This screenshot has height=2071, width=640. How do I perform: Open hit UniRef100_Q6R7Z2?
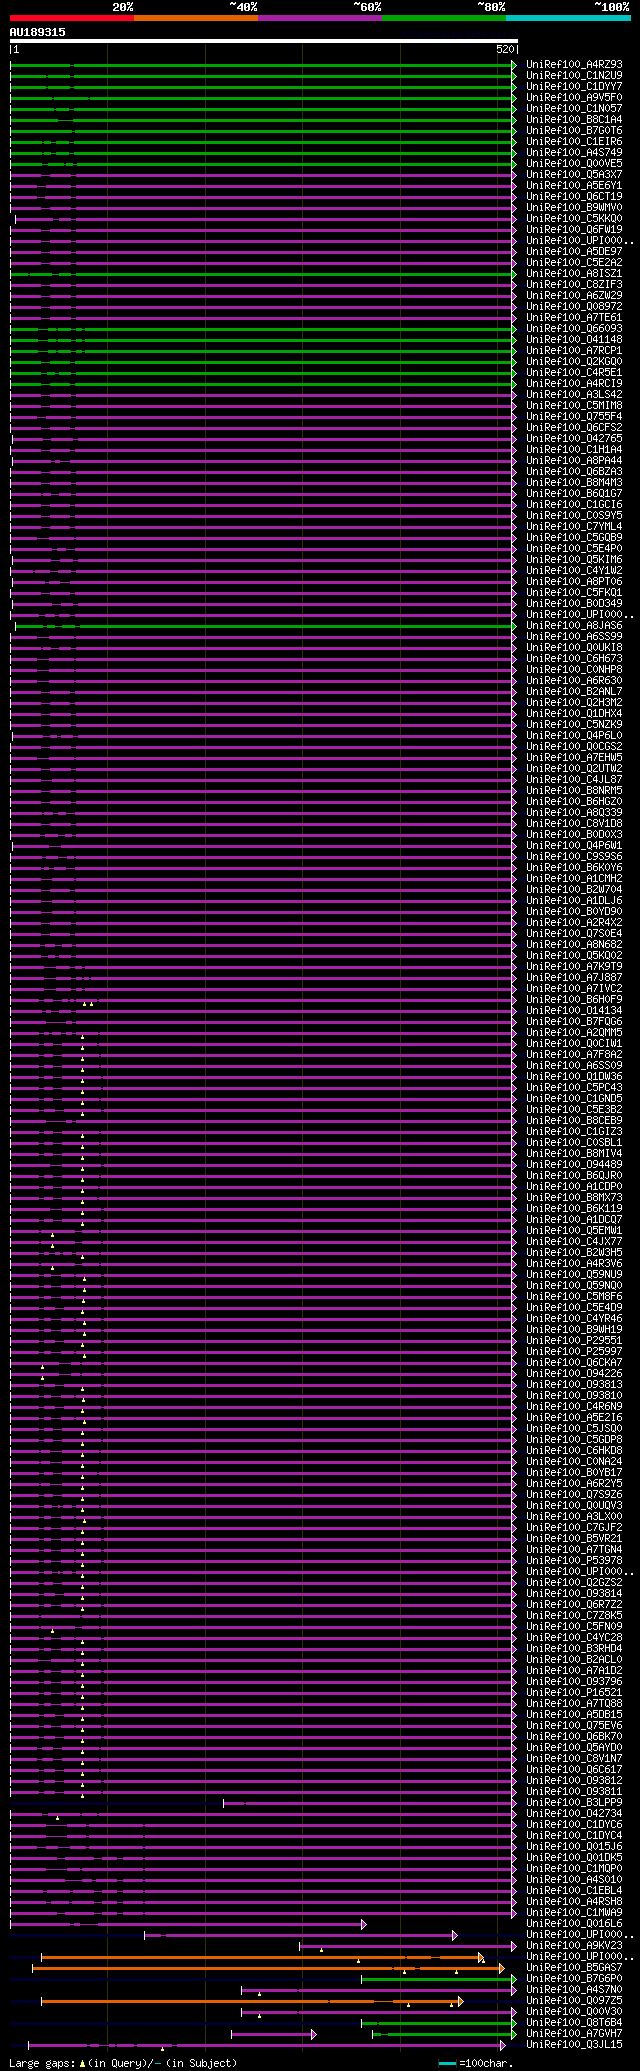[574, 1604]
